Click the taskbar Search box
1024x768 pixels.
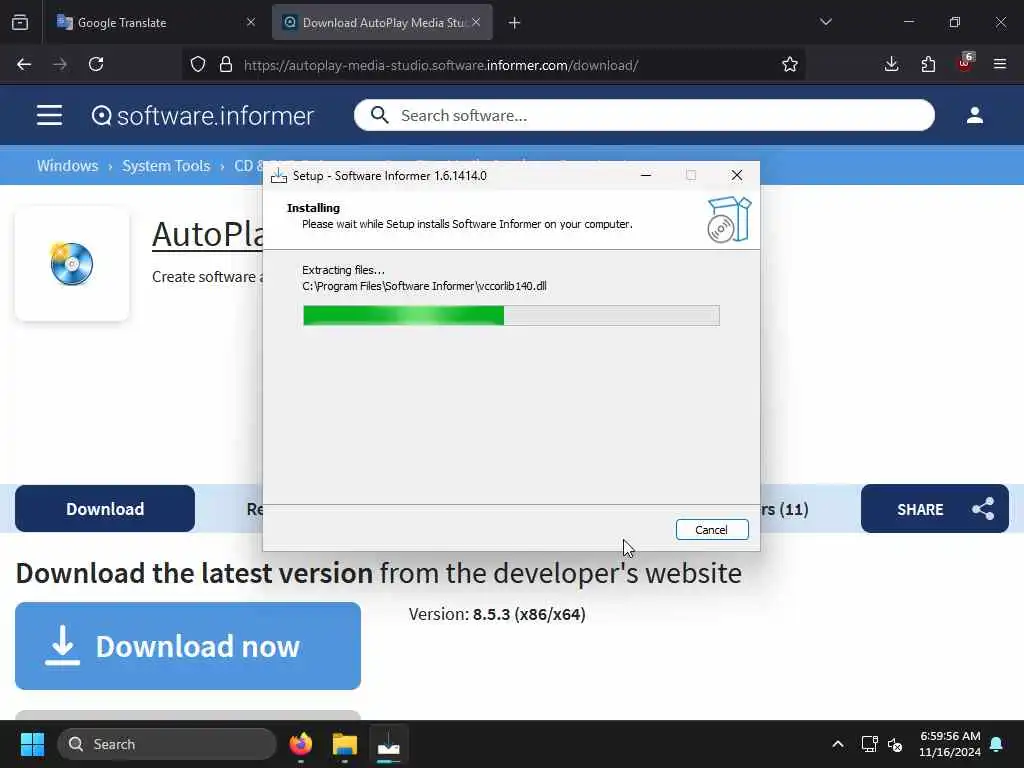pyautogui.click(x=167, y=744)
